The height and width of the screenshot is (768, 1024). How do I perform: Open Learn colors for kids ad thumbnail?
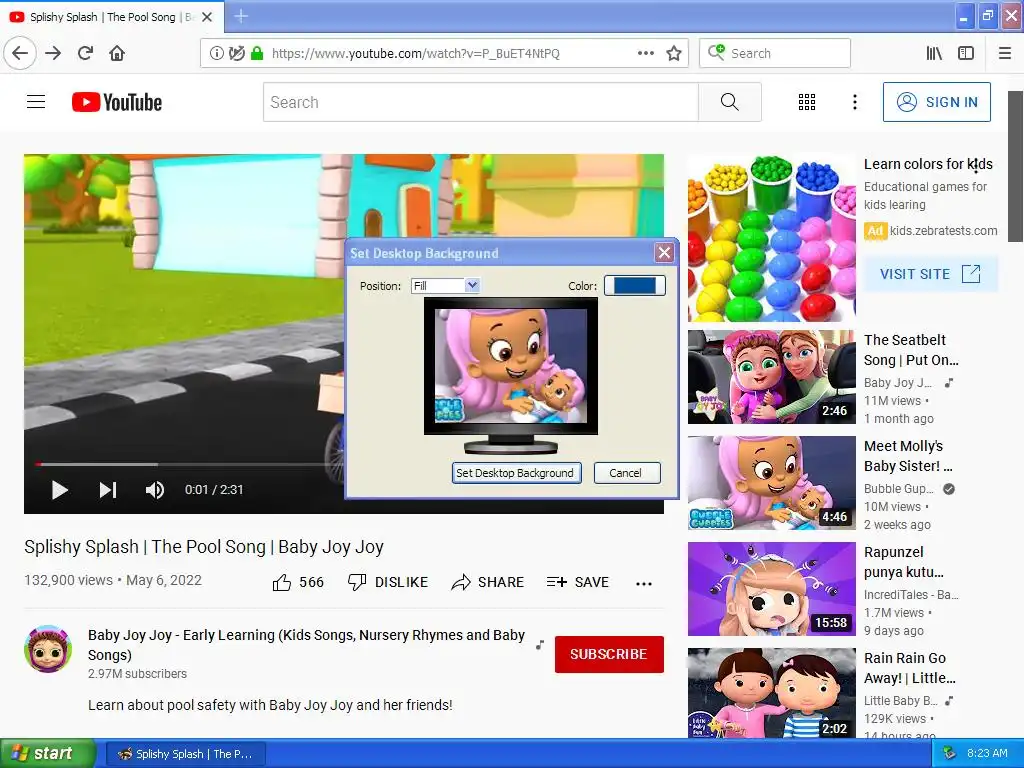click(771, 238)
